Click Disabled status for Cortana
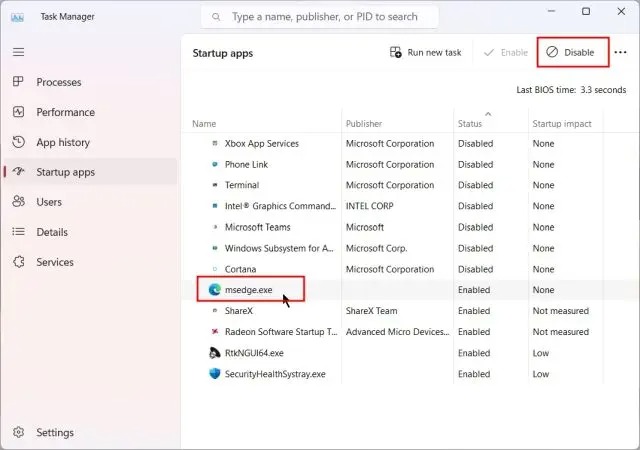Viewport: 640px width, 450px height. coord(476,269)
